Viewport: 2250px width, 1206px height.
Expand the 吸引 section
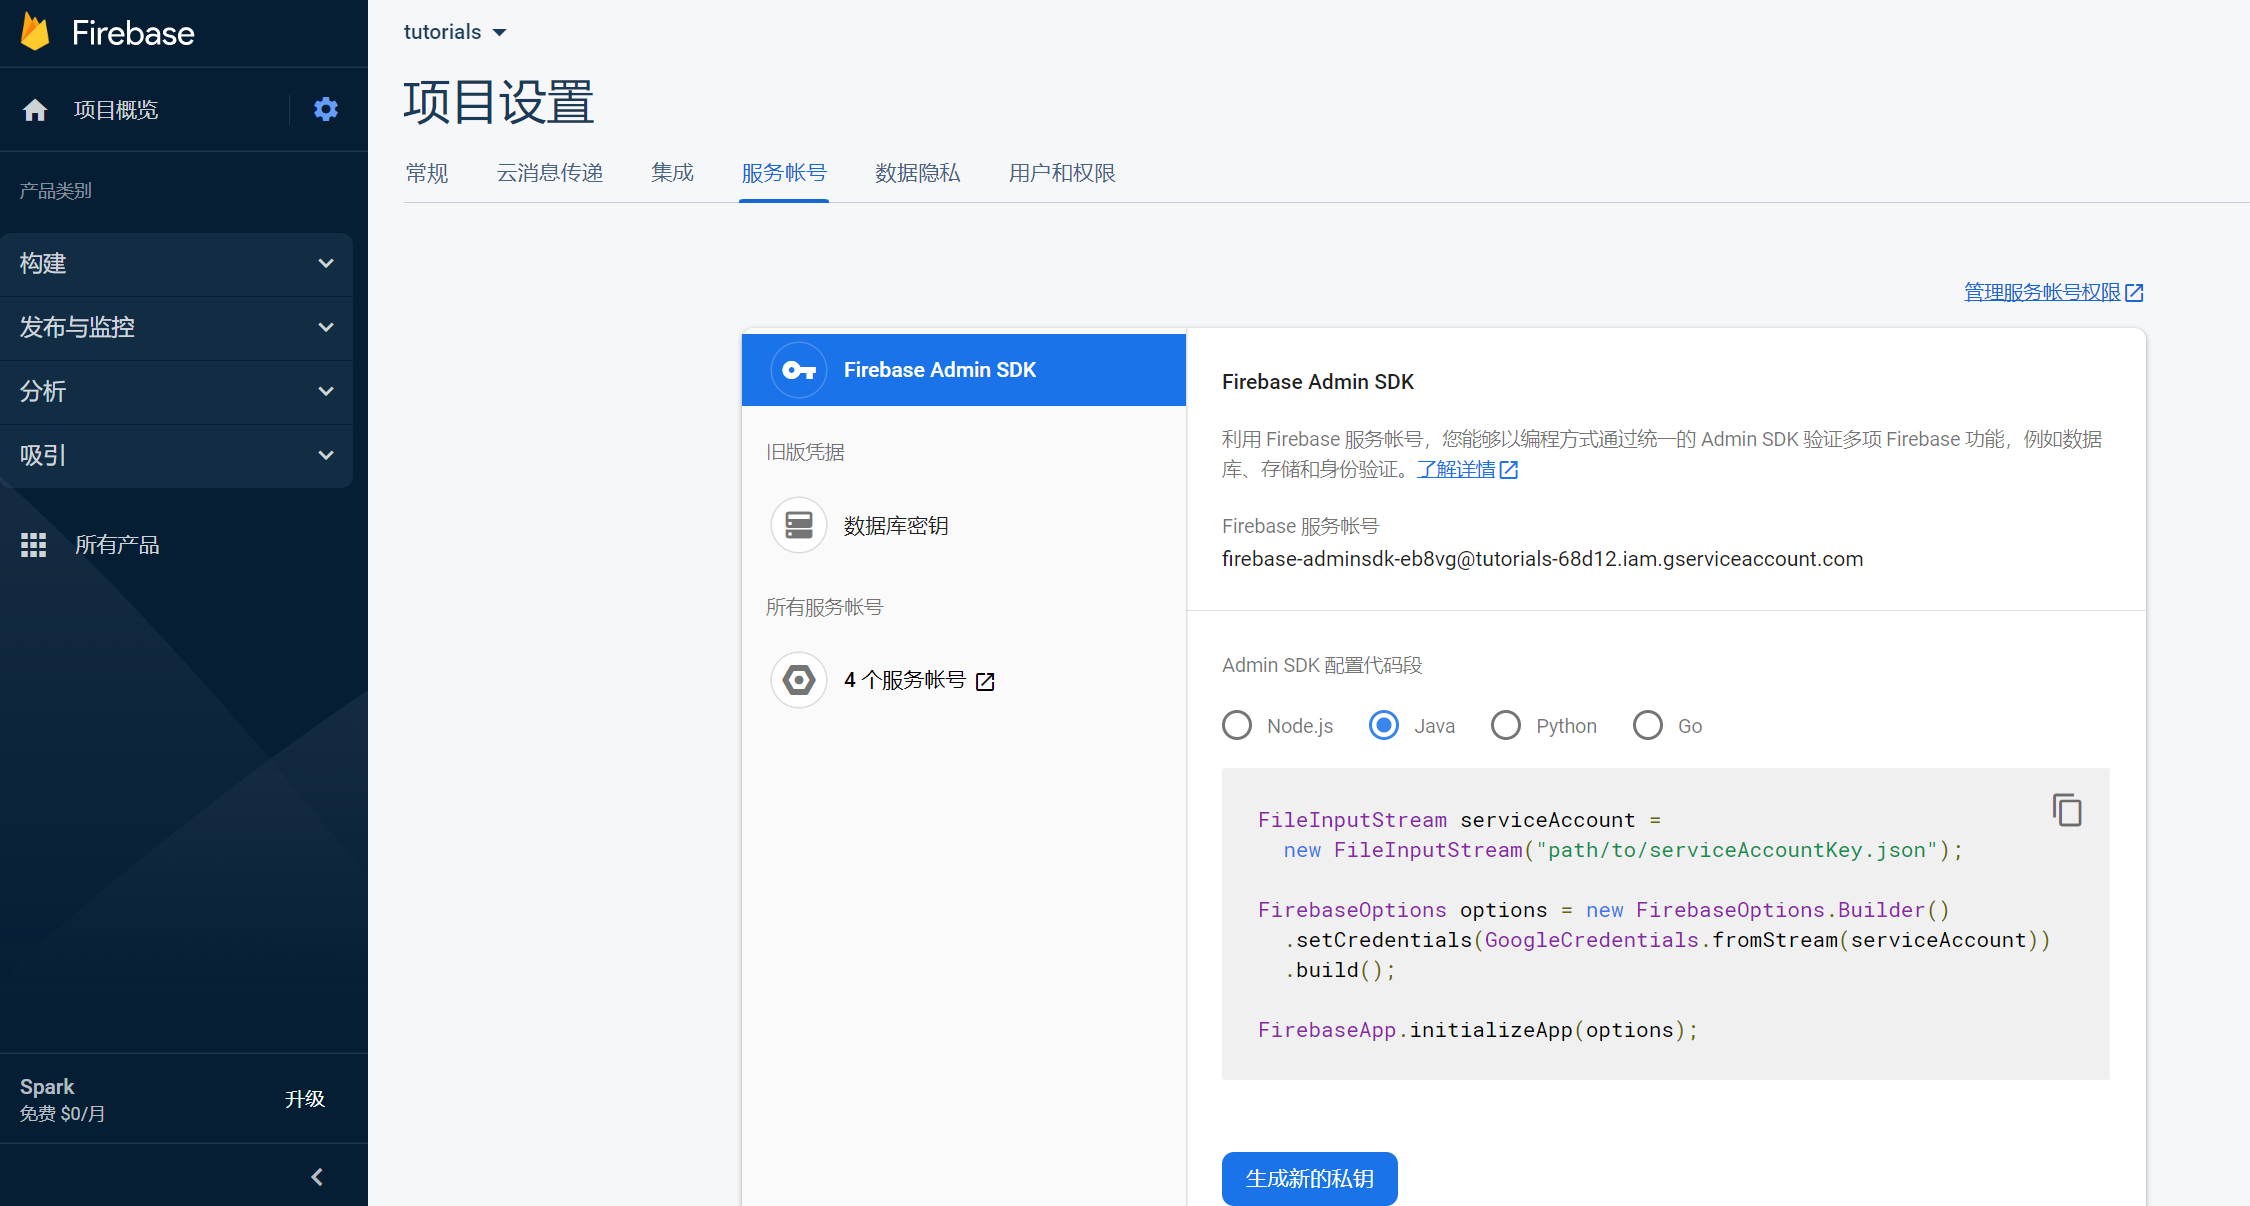pos(176,456)
